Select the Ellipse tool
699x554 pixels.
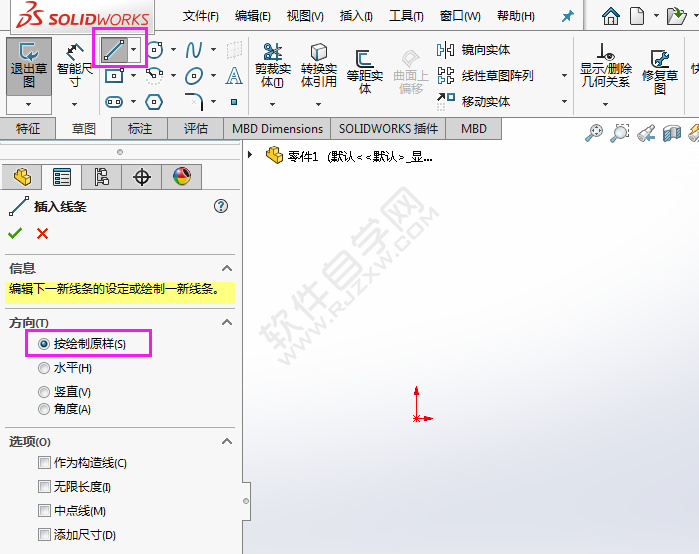194,76
